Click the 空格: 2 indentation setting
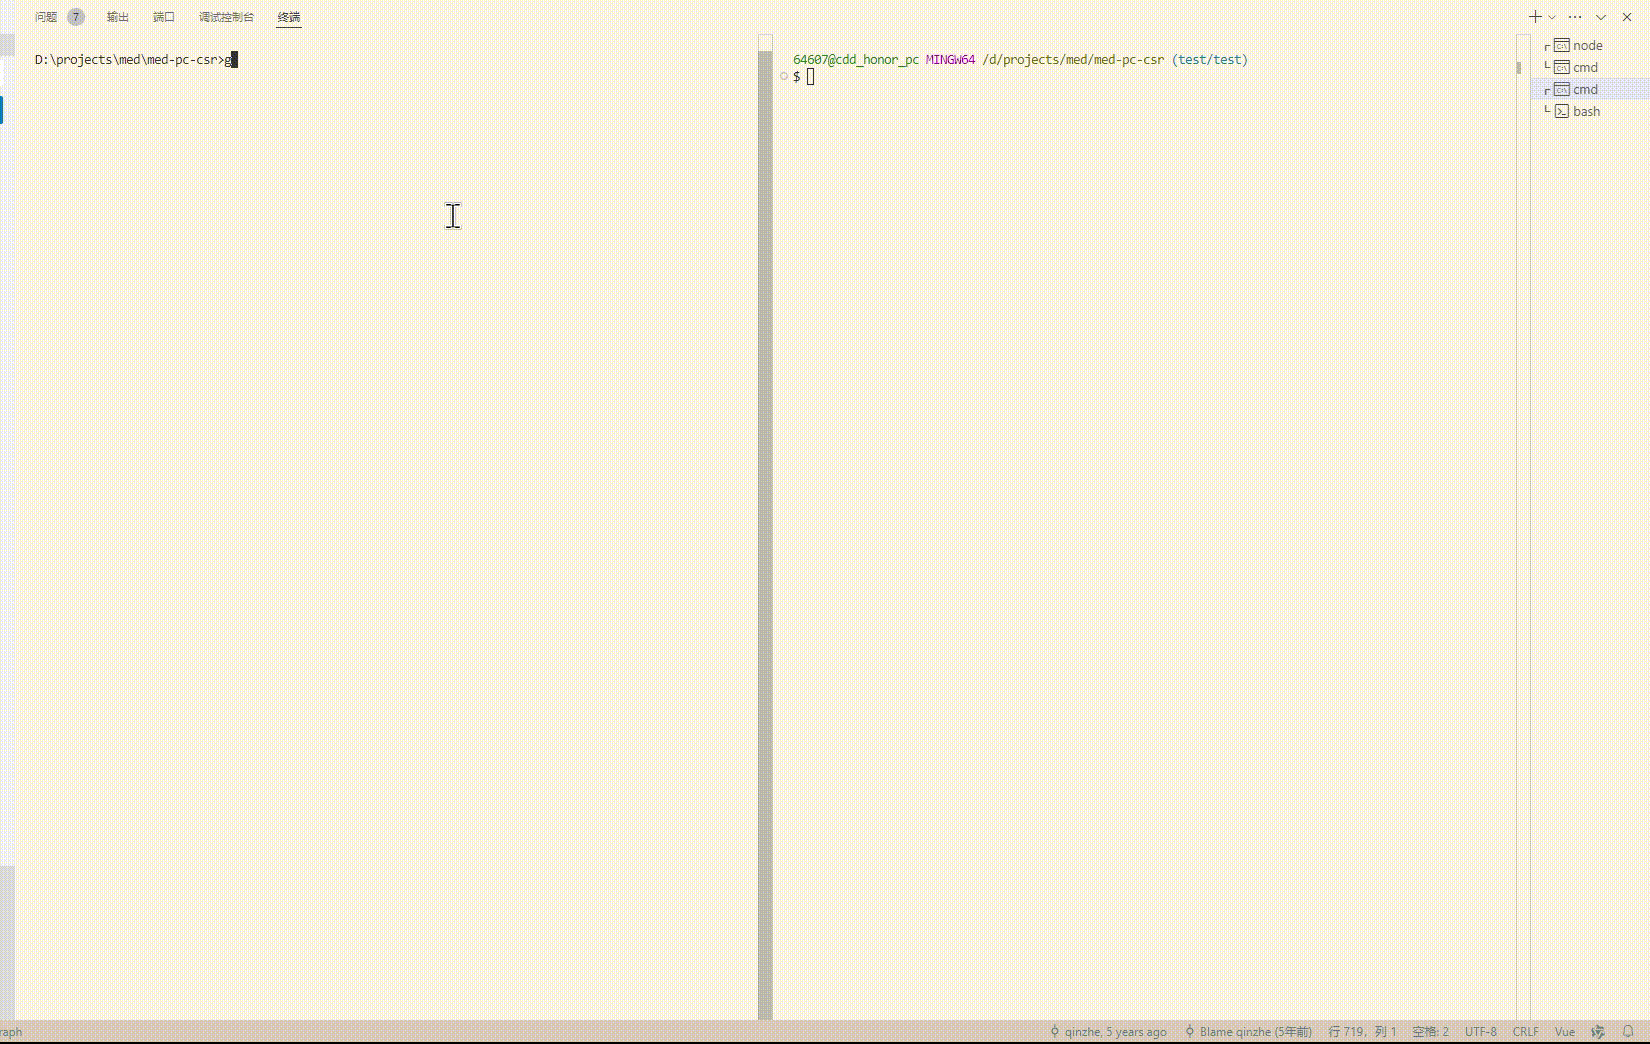The image size is (1650, 1044). [1430, 1032]
